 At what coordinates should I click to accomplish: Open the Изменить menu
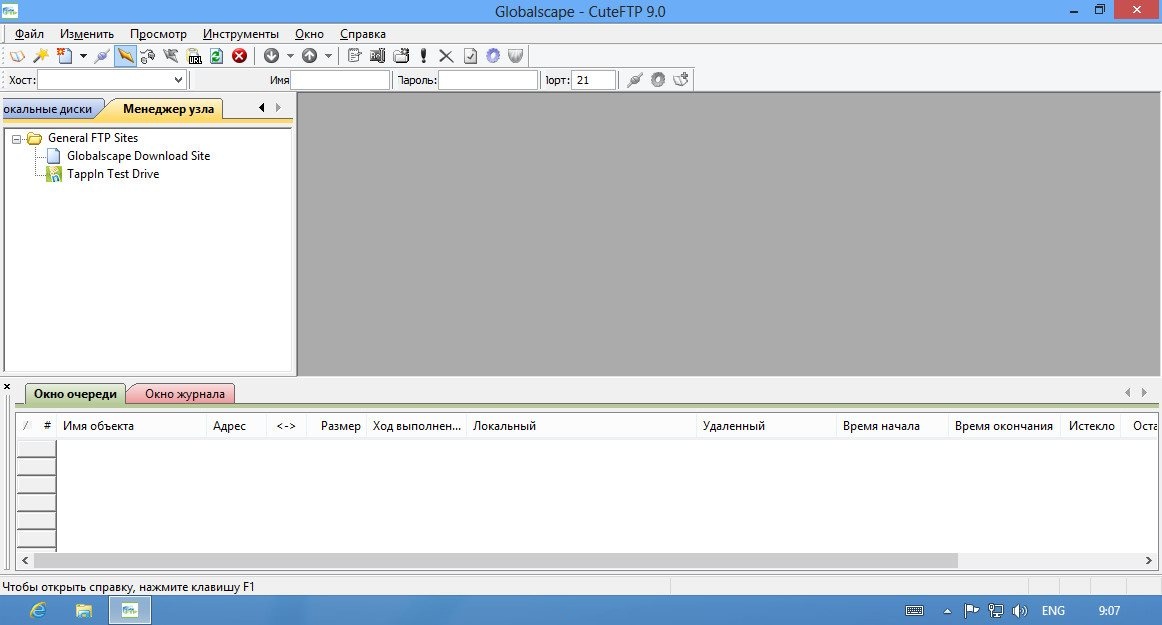click(x=87, y=34)
